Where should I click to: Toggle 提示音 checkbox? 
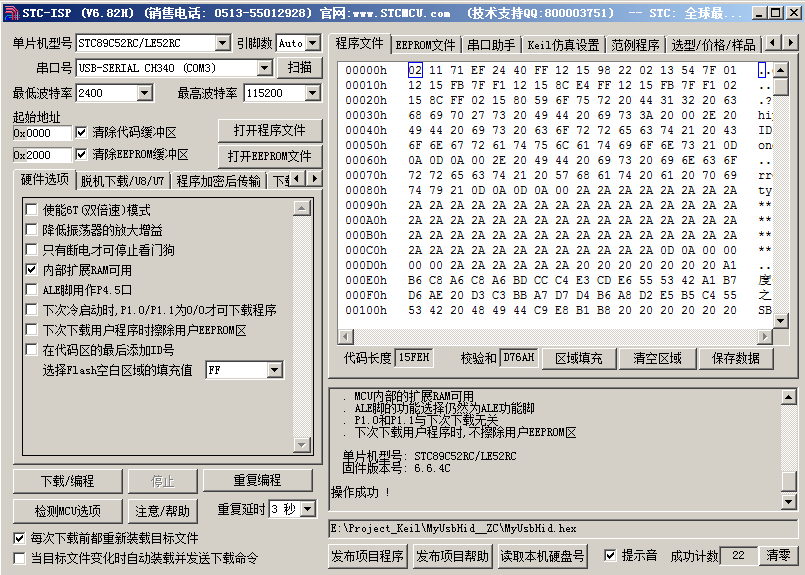click(x=610, y=555)
